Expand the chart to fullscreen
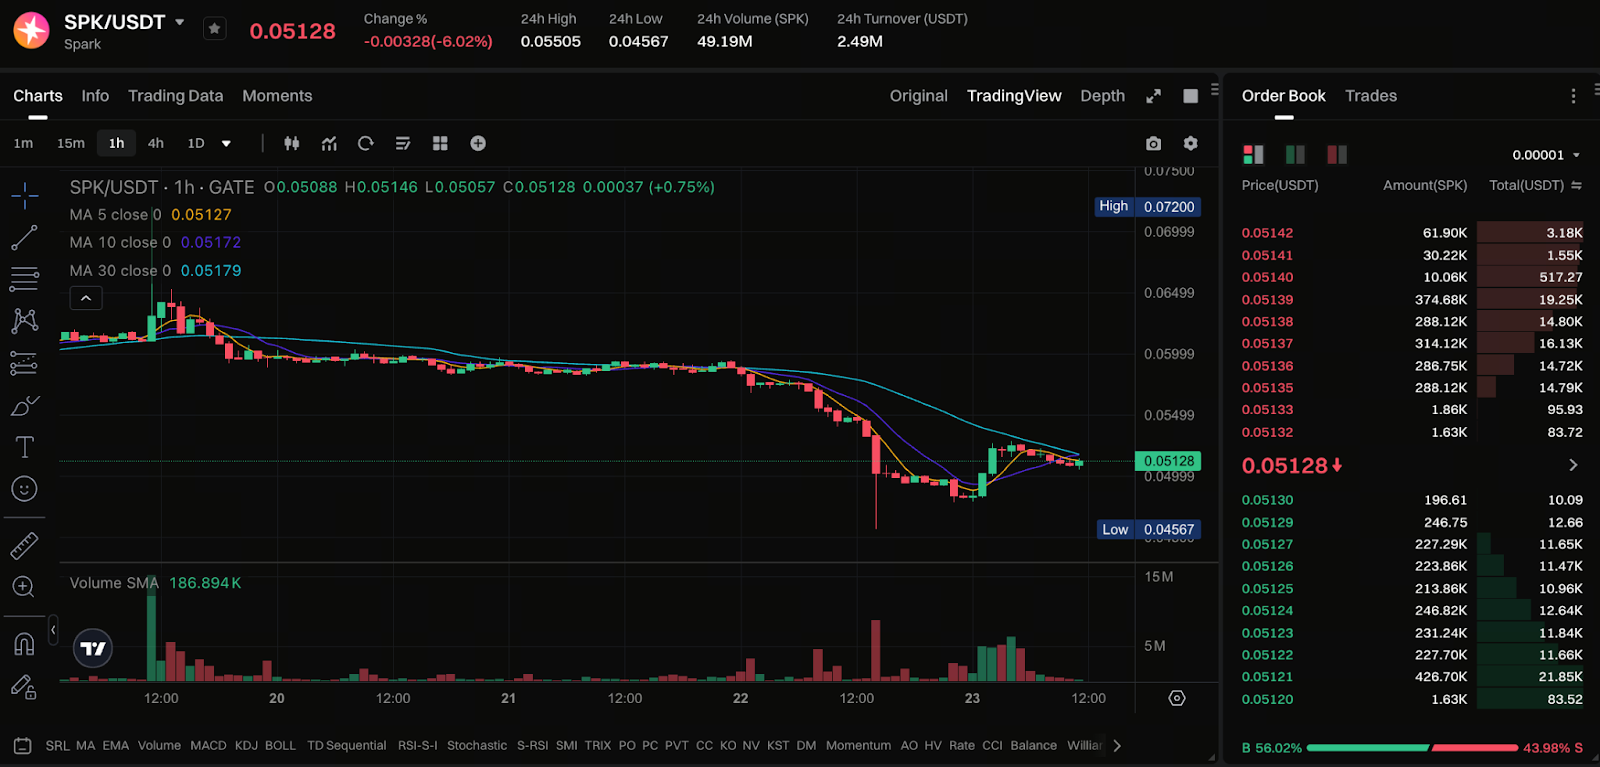The height and width of the screenshot is (767, 1600). point(1153,96)
